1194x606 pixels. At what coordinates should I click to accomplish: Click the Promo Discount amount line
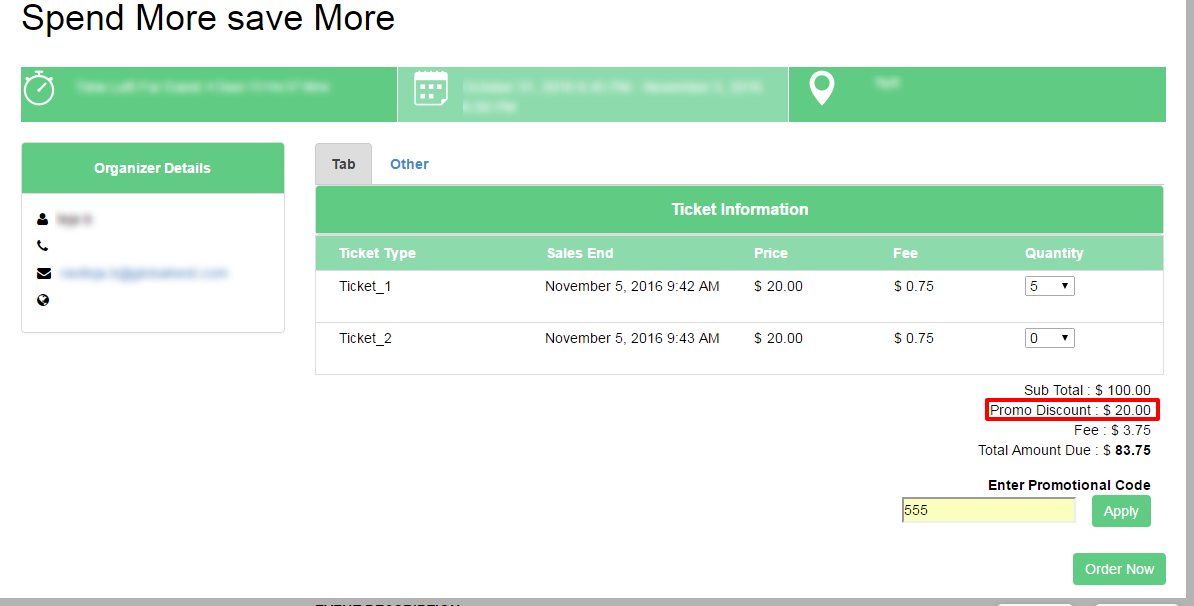[x=1071, y=410]
